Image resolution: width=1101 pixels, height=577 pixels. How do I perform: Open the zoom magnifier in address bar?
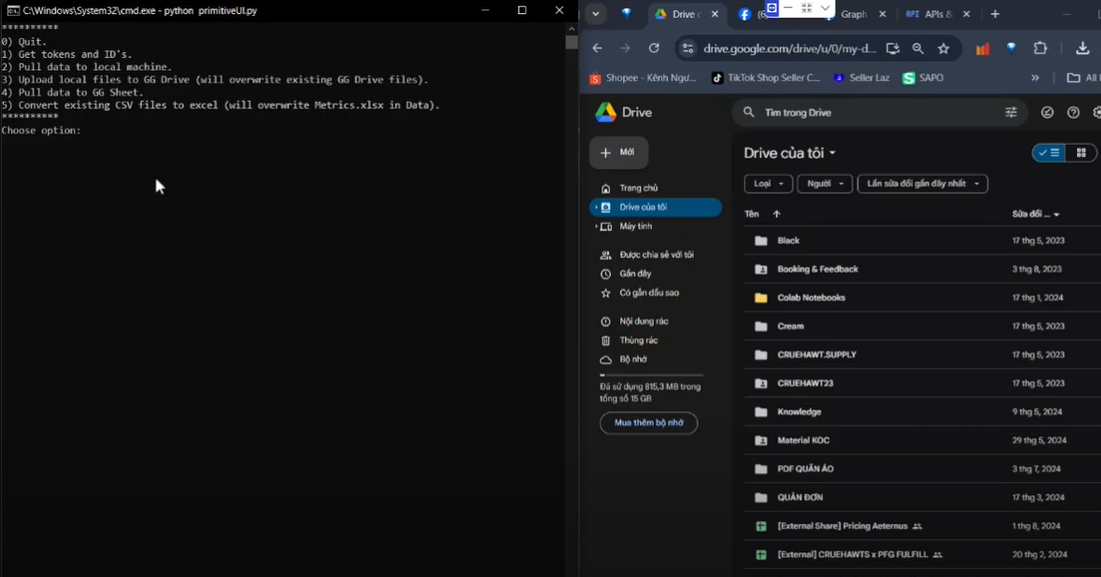(x=918, y=48)
